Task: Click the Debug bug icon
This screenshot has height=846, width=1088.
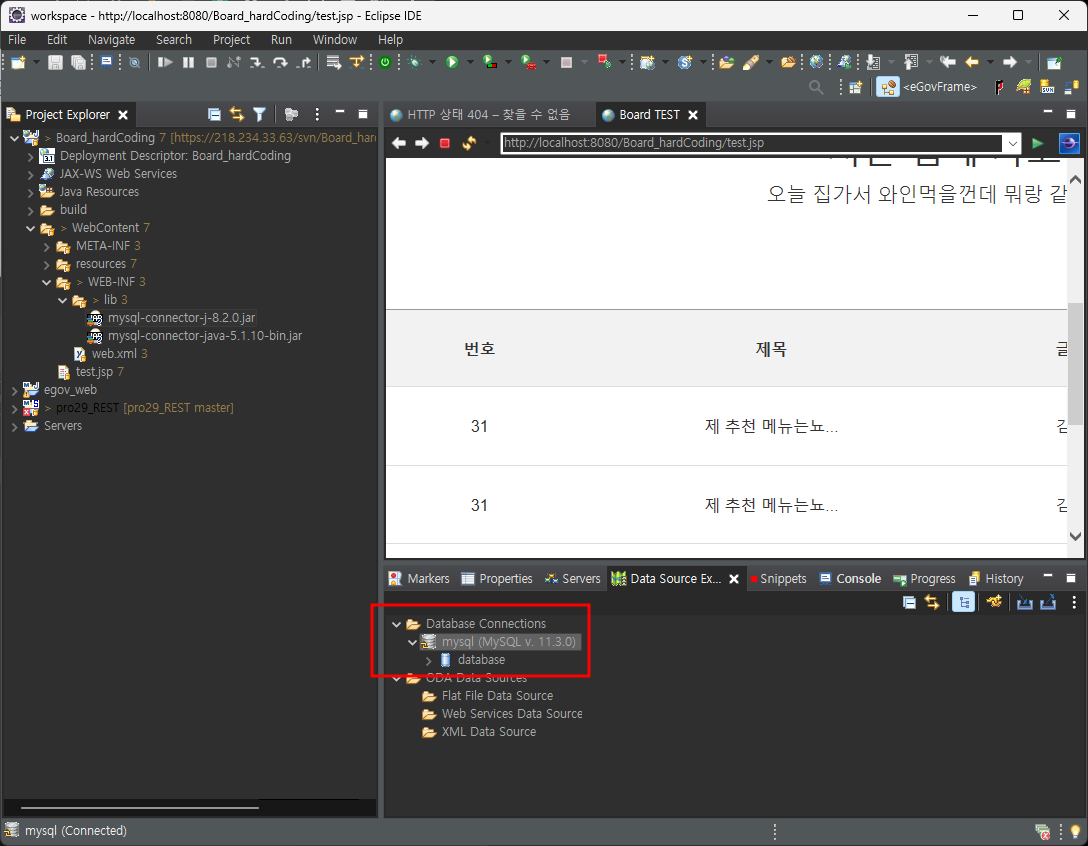Action: [414, 62]
